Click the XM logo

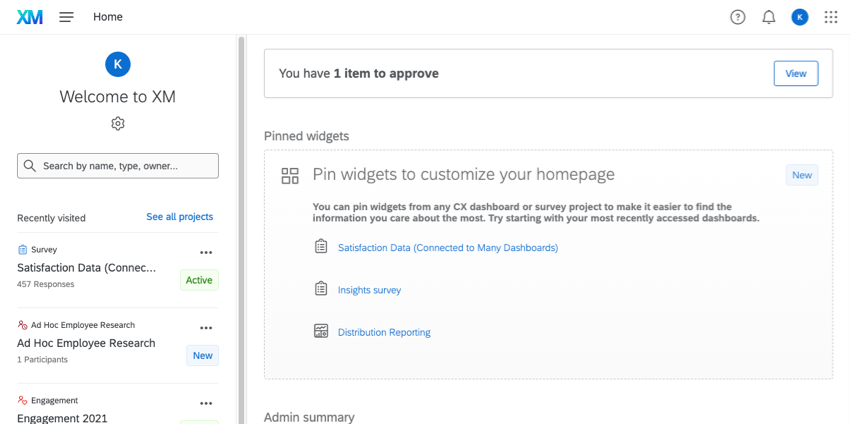[30, 17]
